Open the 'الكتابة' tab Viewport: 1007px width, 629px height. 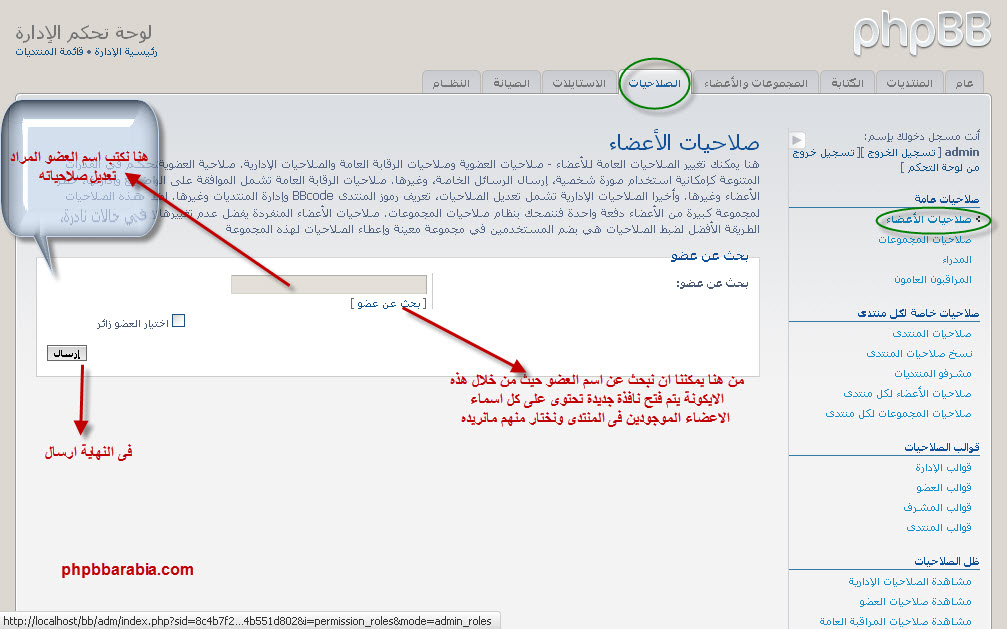click(848, 83)
